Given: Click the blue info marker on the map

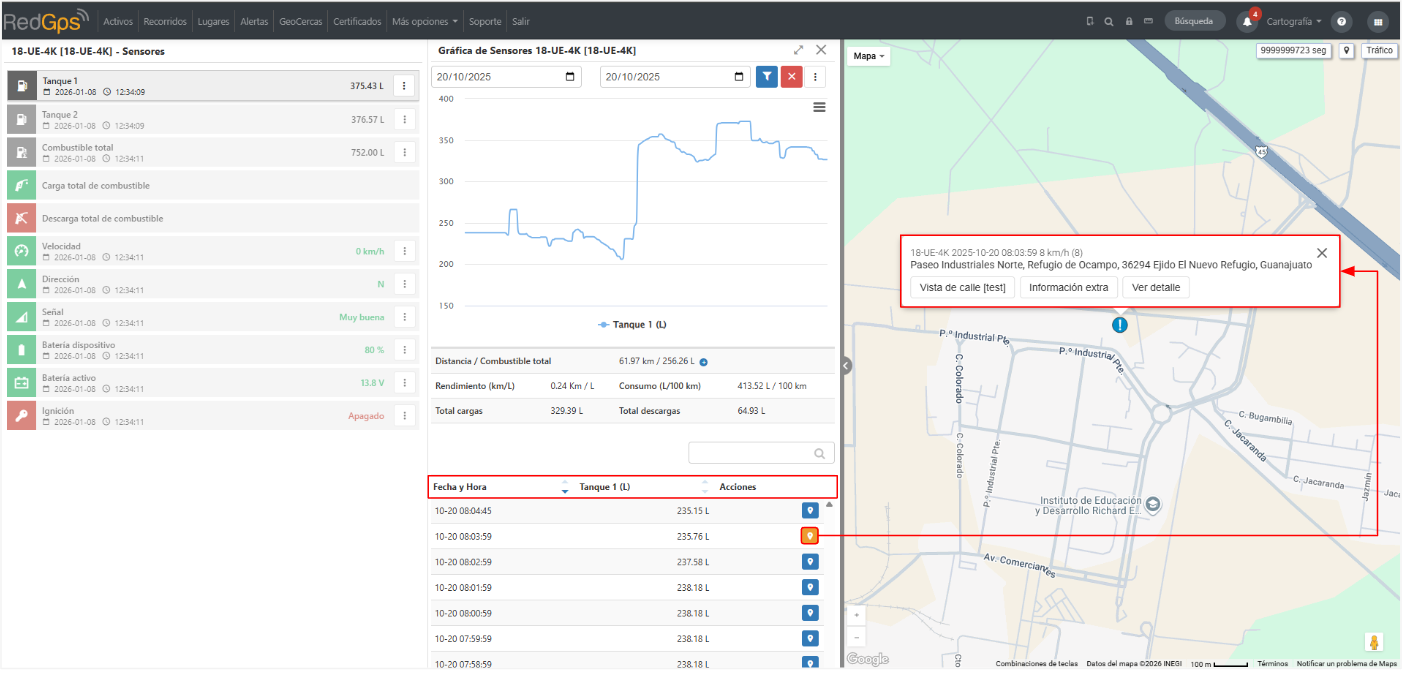Looking at the screenshot, I should [x=1120, y=324].
